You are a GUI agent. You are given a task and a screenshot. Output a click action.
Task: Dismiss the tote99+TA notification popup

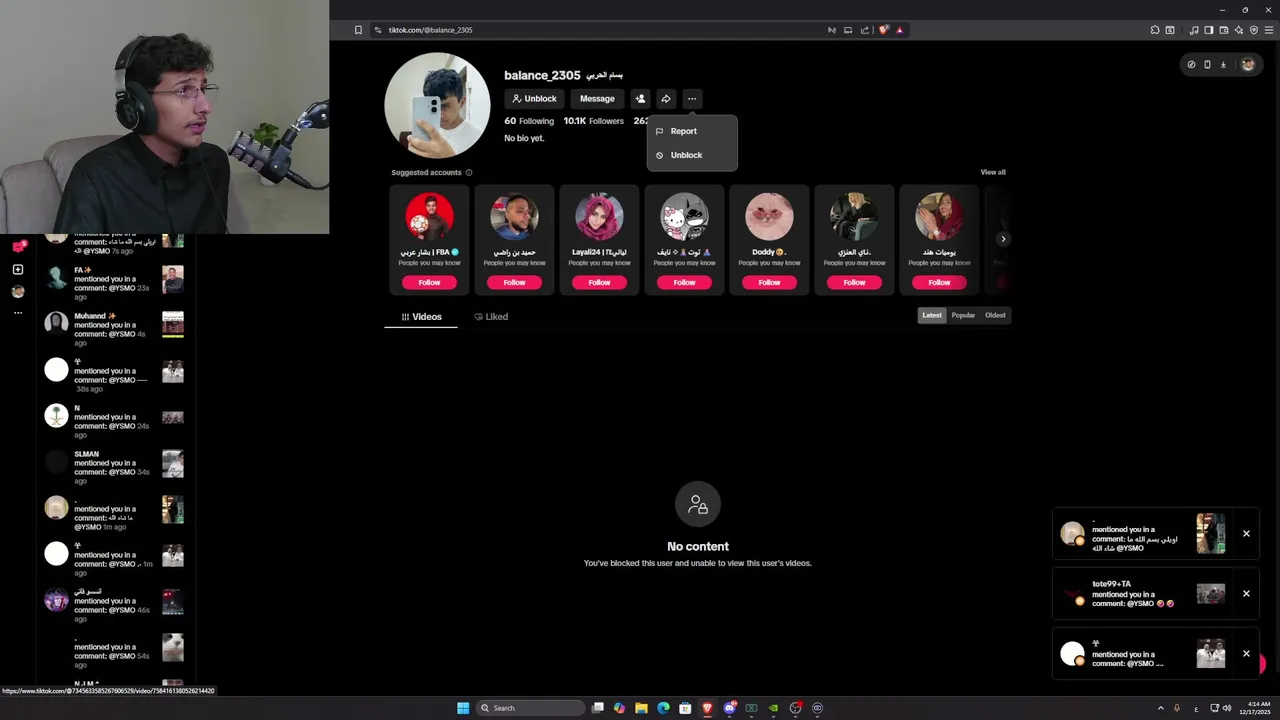pyautogui.click(x=1246, y=594)
